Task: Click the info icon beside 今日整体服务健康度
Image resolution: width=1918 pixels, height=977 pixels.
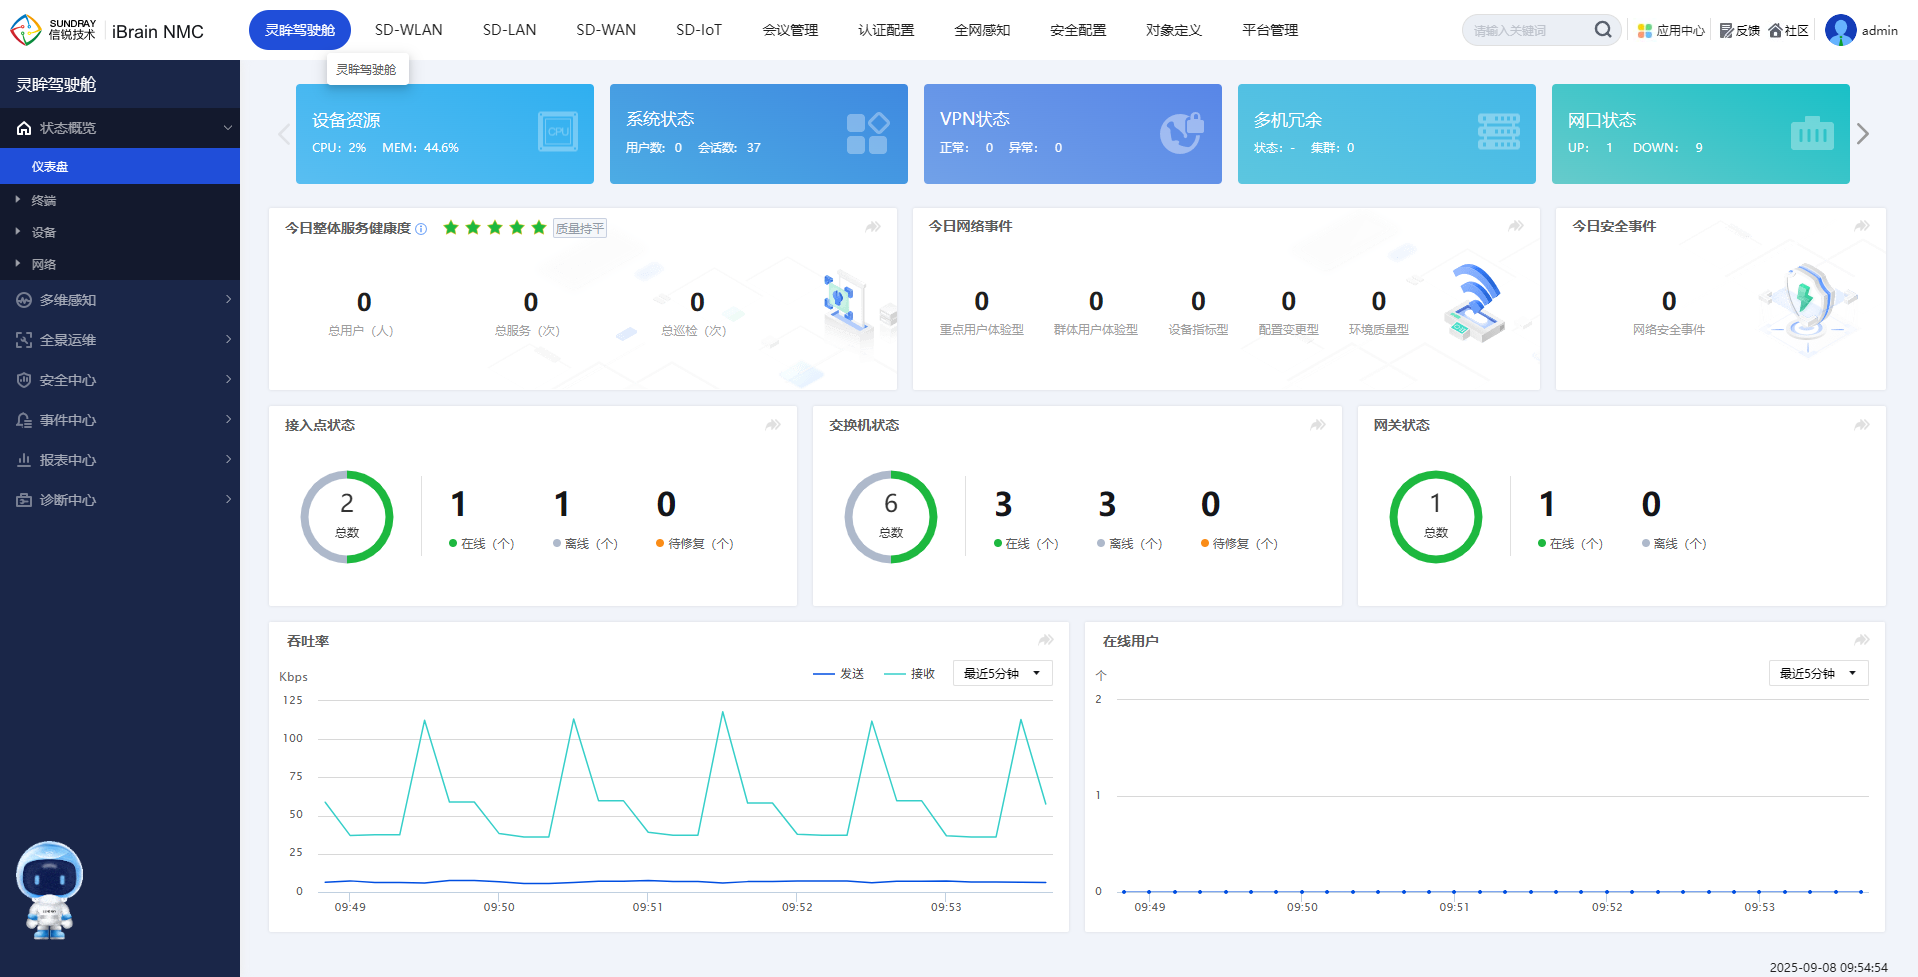Action: [421, 229]
